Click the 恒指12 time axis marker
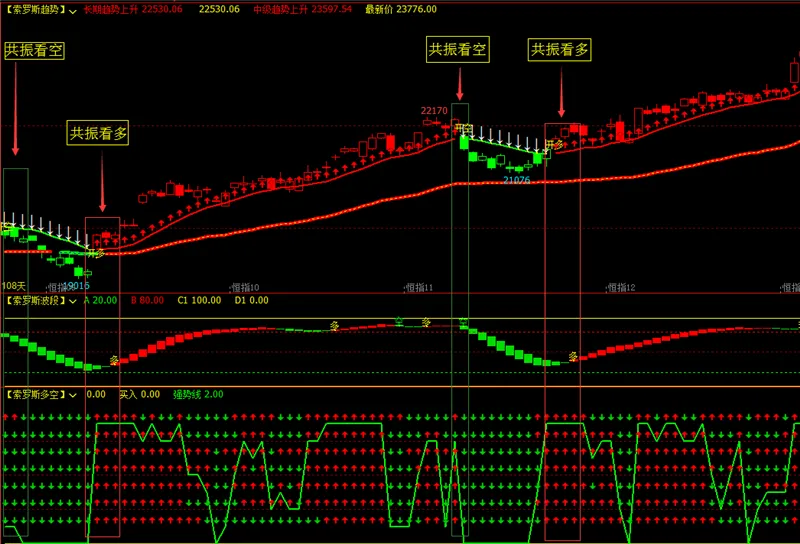 [621, 288]
